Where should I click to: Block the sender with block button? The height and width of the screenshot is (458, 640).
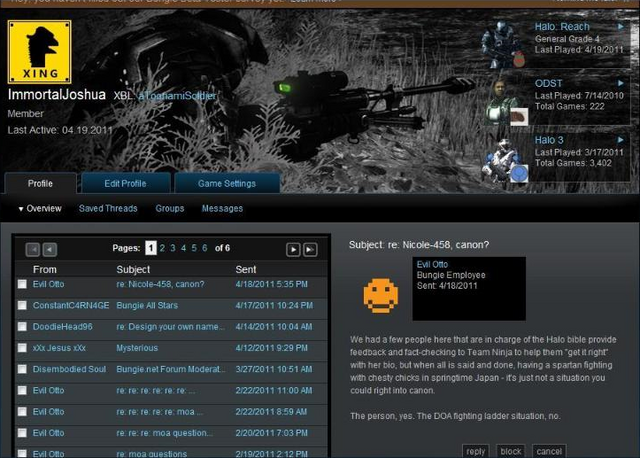511,451
